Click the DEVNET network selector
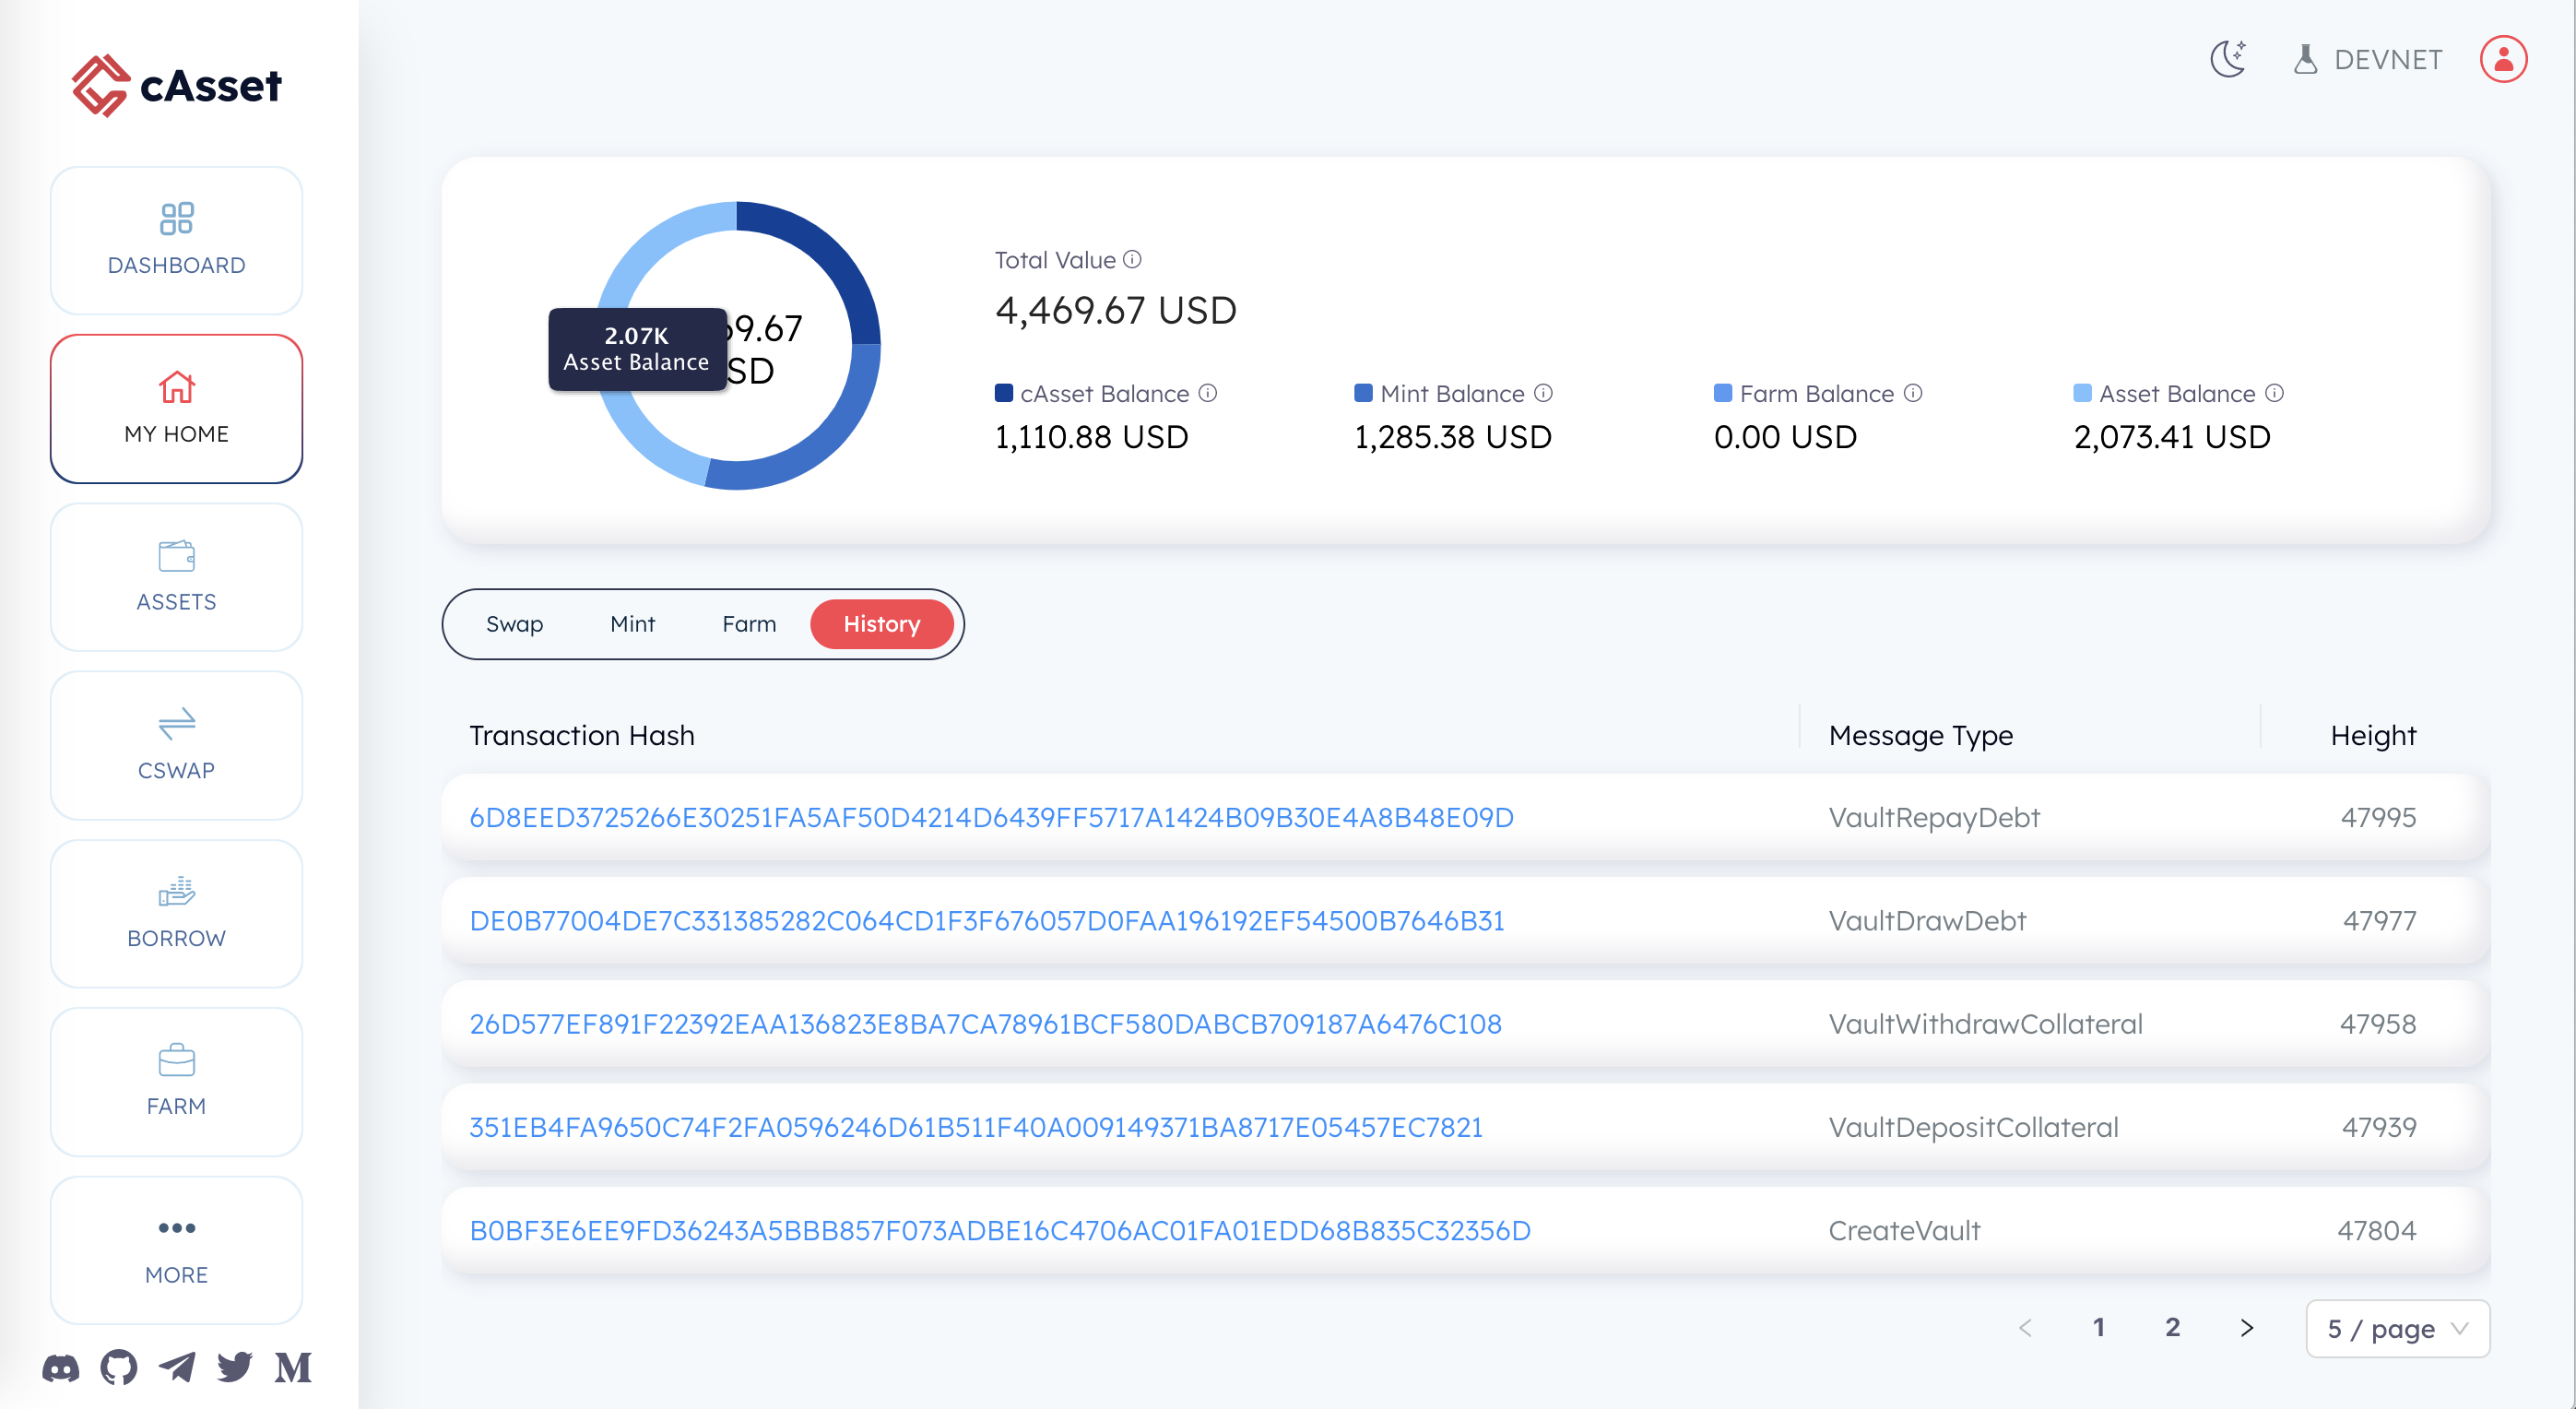This screenshot has width=2576, height=1409. [x=2367, y=60]
